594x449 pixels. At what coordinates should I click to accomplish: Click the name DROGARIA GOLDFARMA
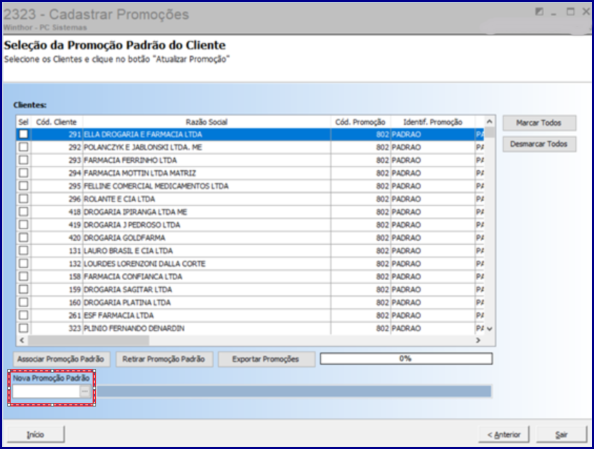(124, 238)
